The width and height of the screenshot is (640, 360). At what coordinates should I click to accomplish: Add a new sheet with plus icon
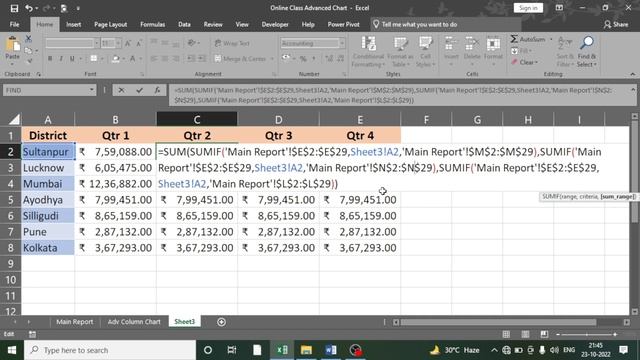click(x=222, y=322)
